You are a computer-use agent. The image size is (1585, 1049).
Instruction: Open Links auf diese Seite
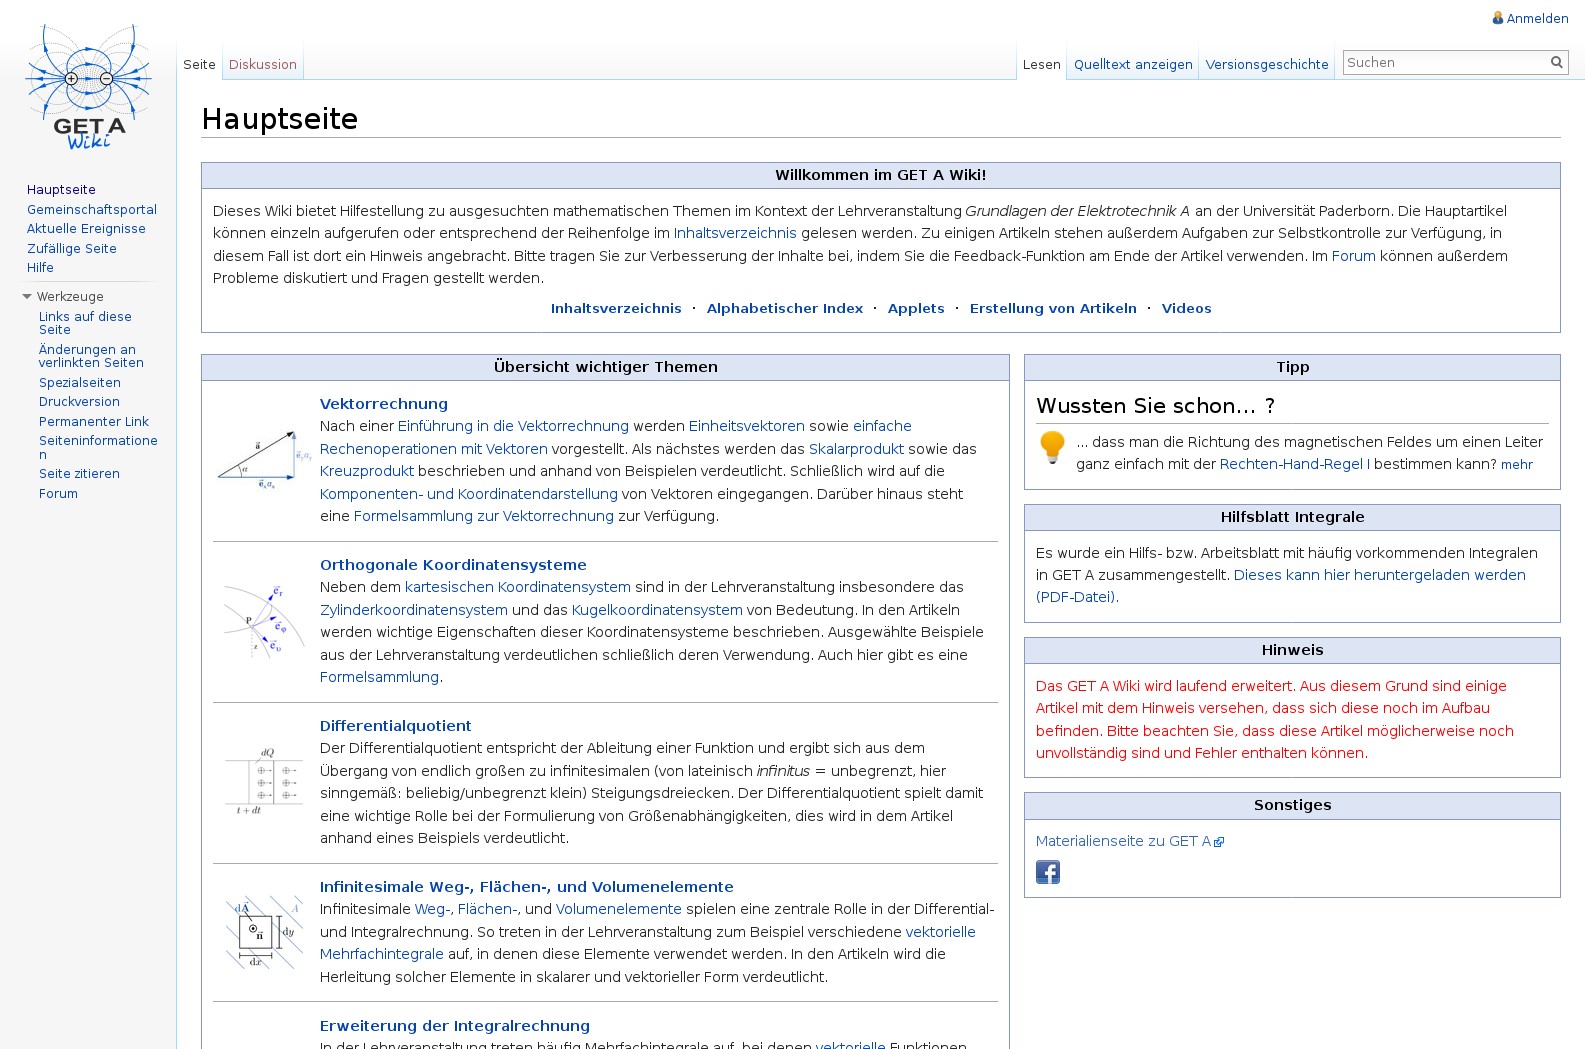click(x=85, y=323)
